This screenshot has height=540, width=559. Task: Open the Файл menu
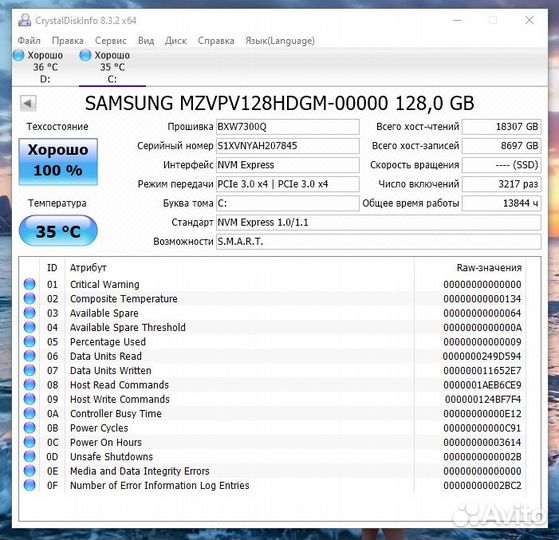(x=29, y=41)
